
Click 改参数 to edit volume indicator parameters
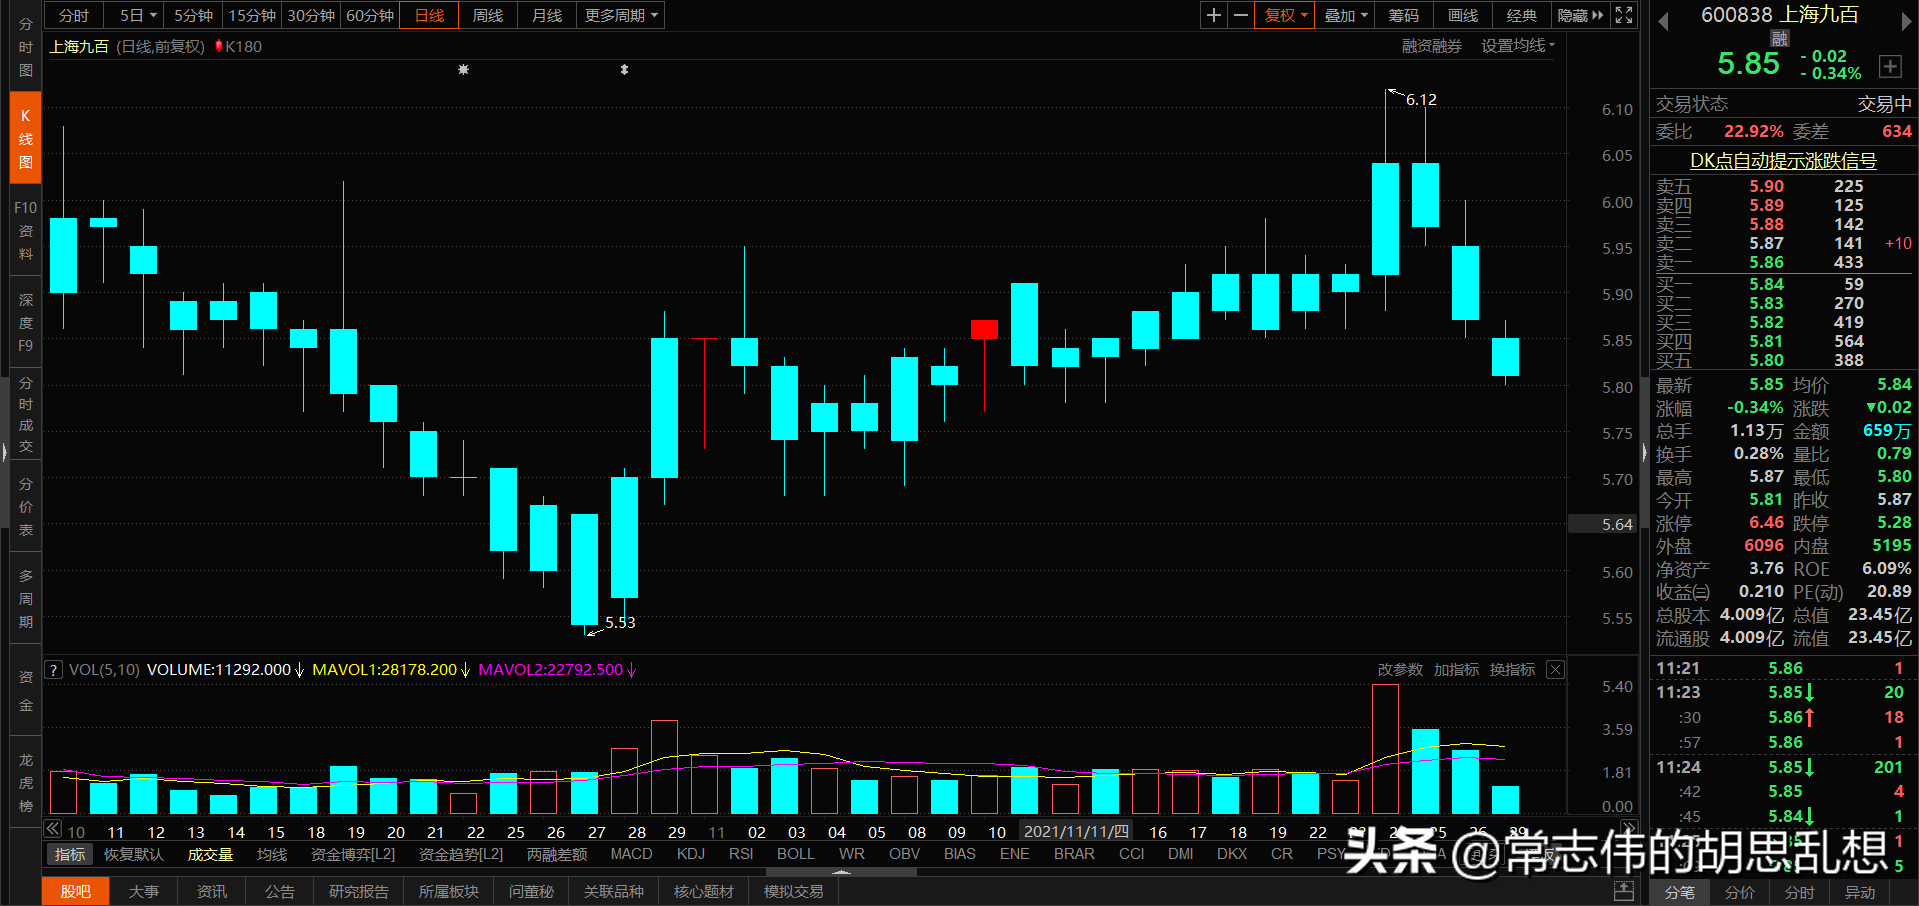click(1398, 669)
